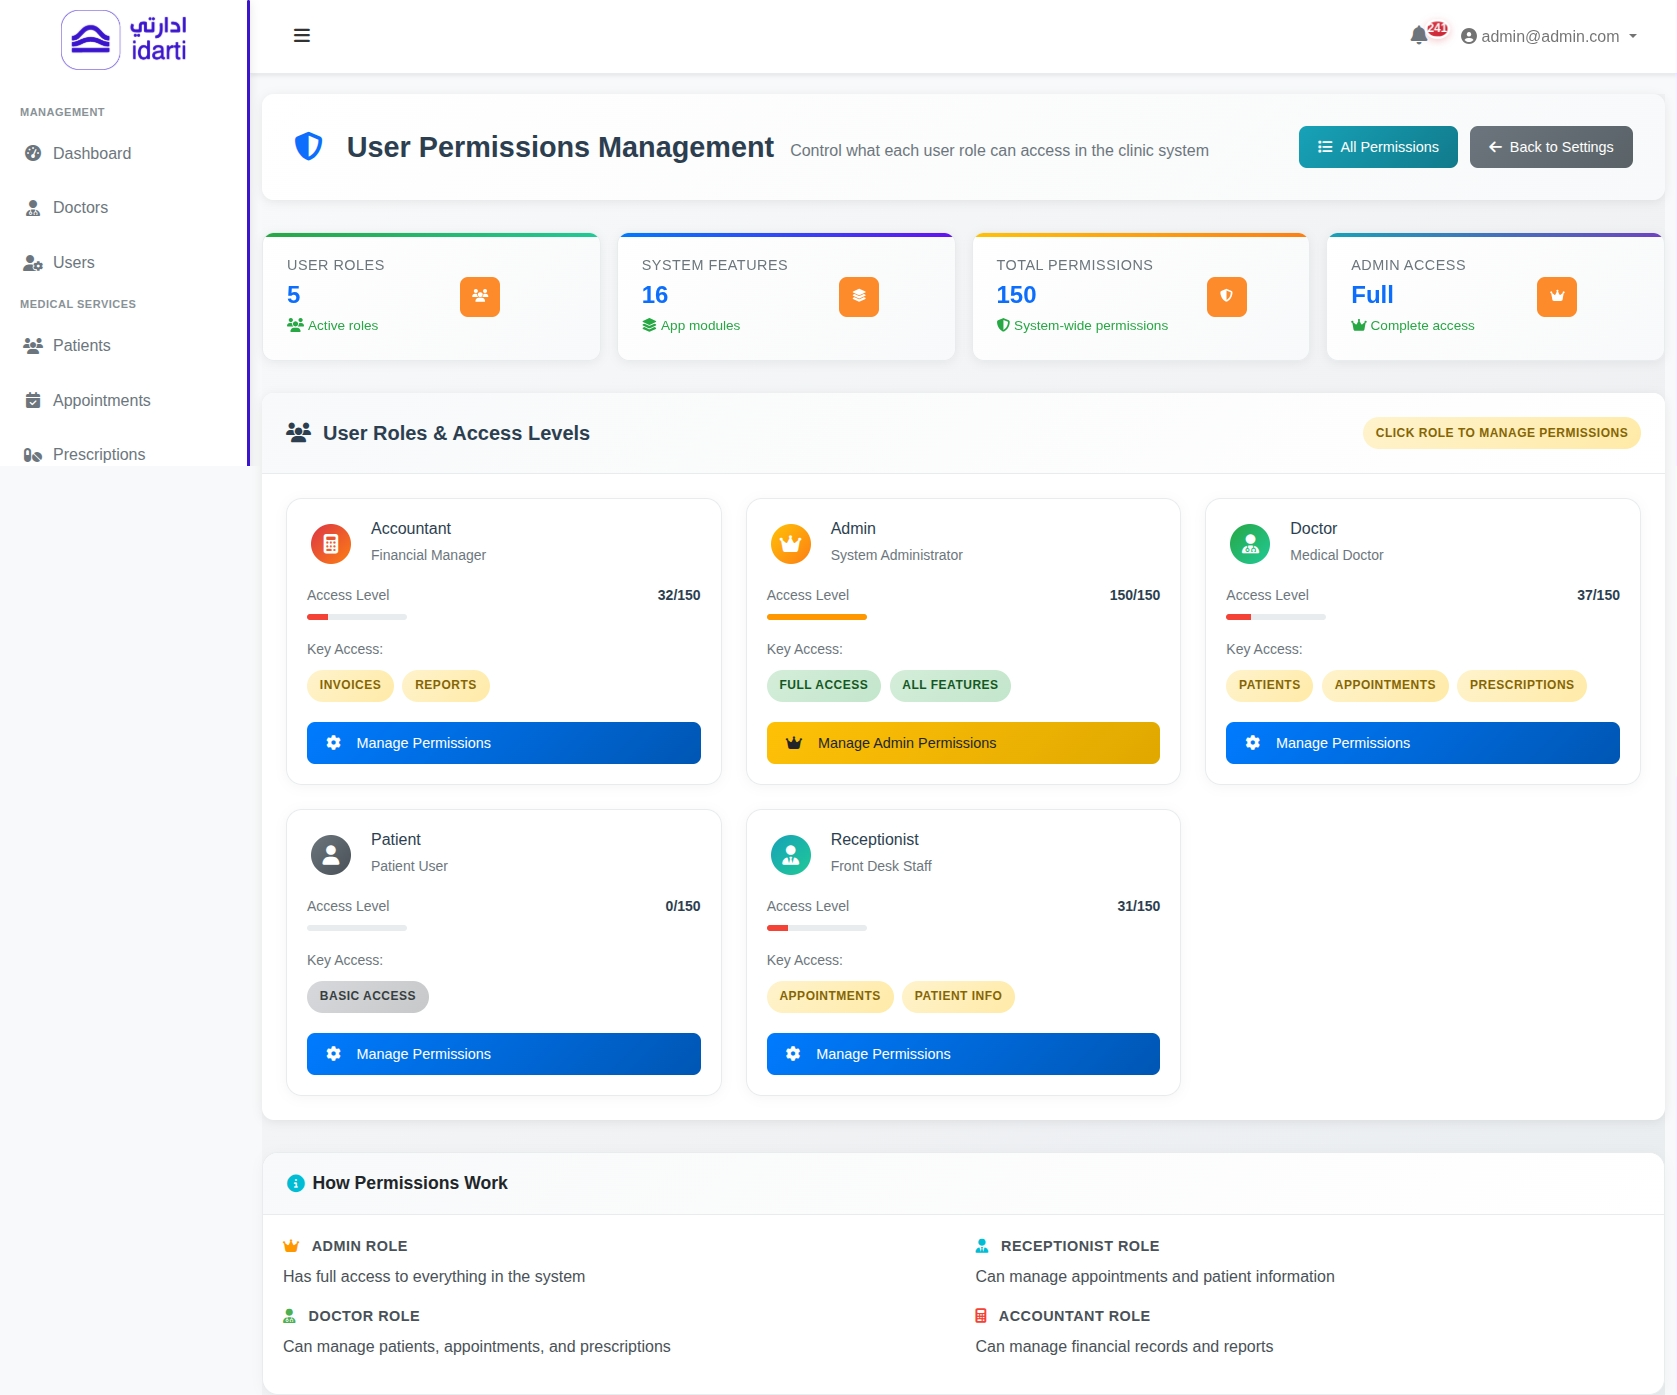
Task: Open Dashboard from the sidebar
Action: click(91, 153)
